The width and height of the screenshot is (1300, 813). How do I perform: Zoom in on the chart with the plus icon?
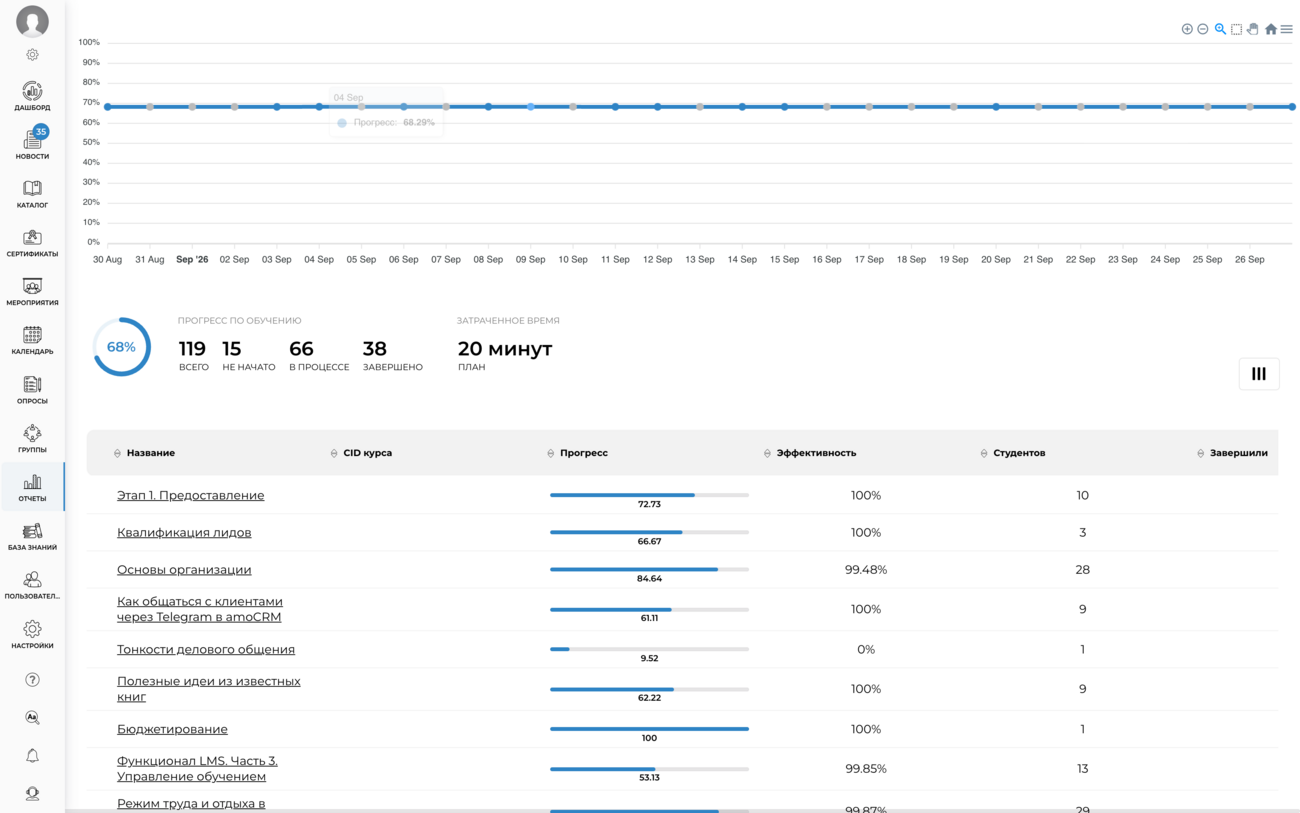coord(1187,29)
